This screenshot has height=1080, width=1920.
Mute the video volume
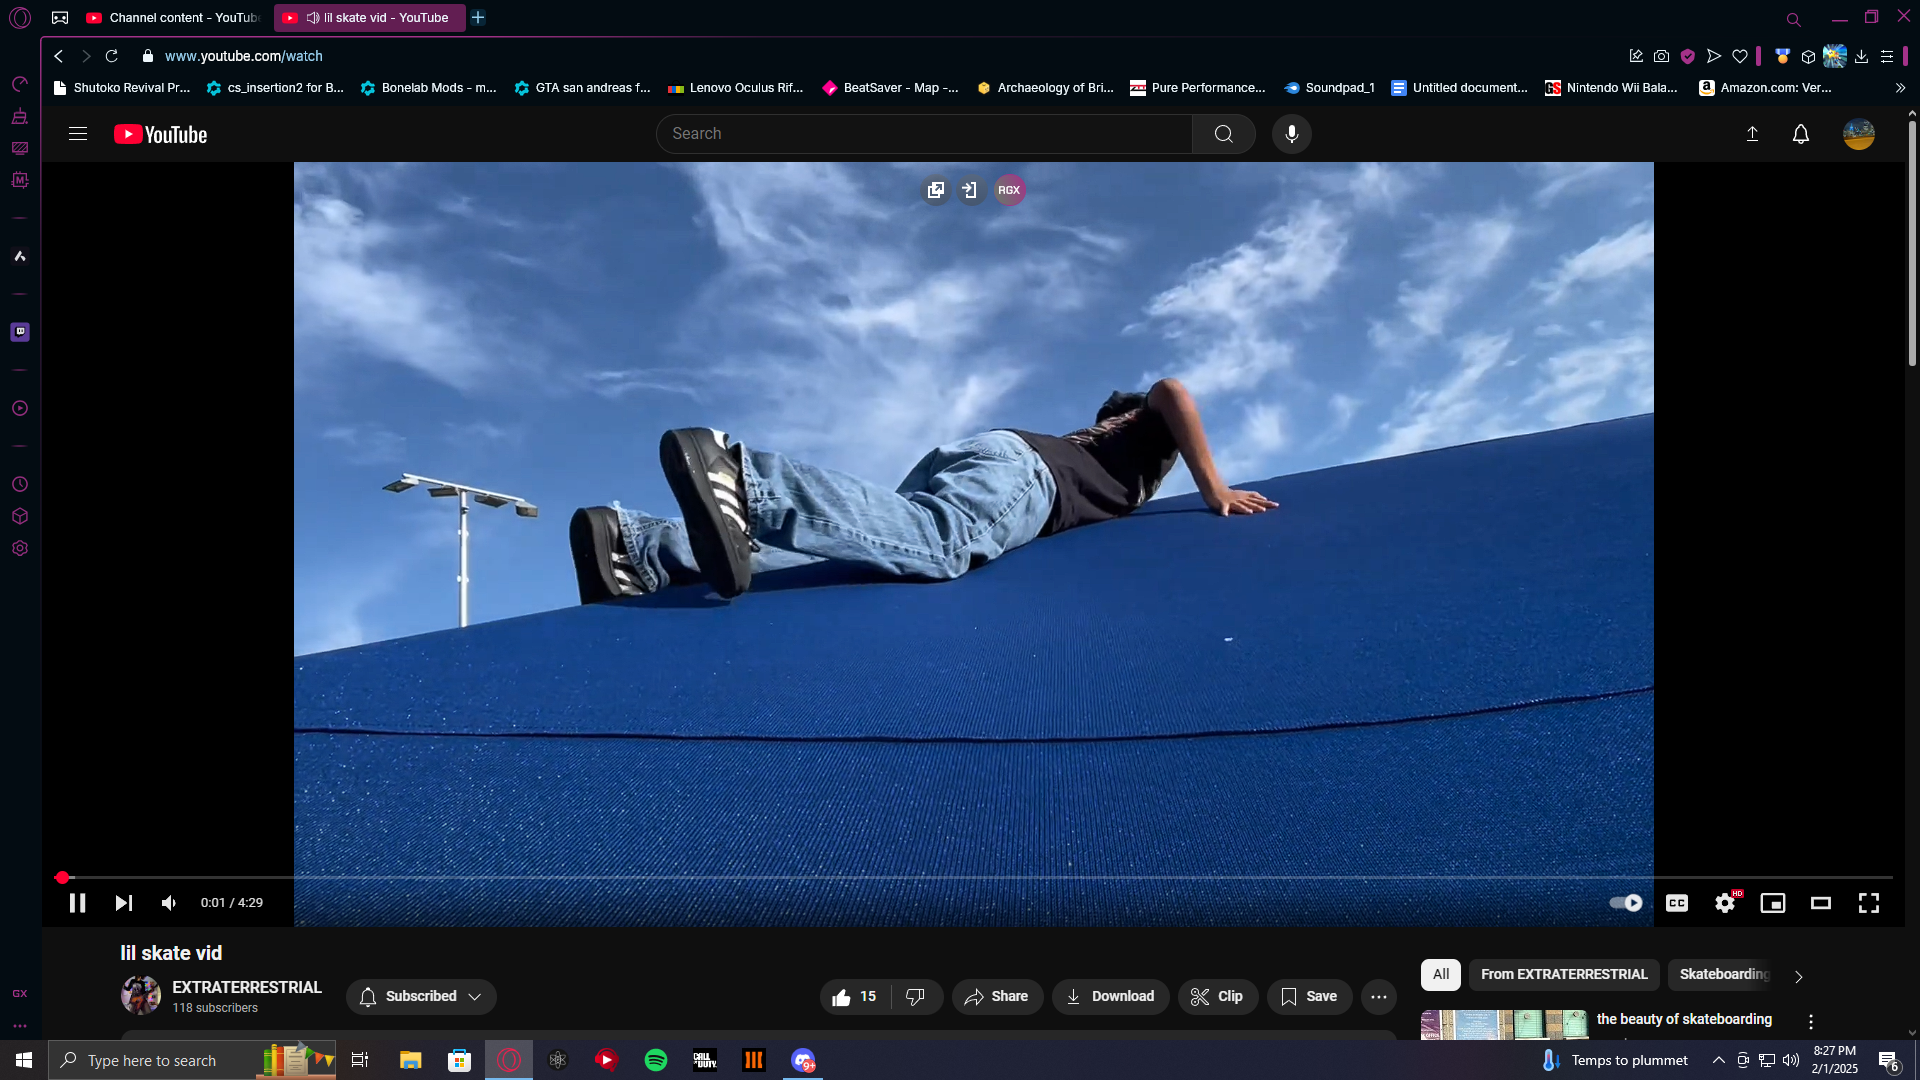(169, 903)
